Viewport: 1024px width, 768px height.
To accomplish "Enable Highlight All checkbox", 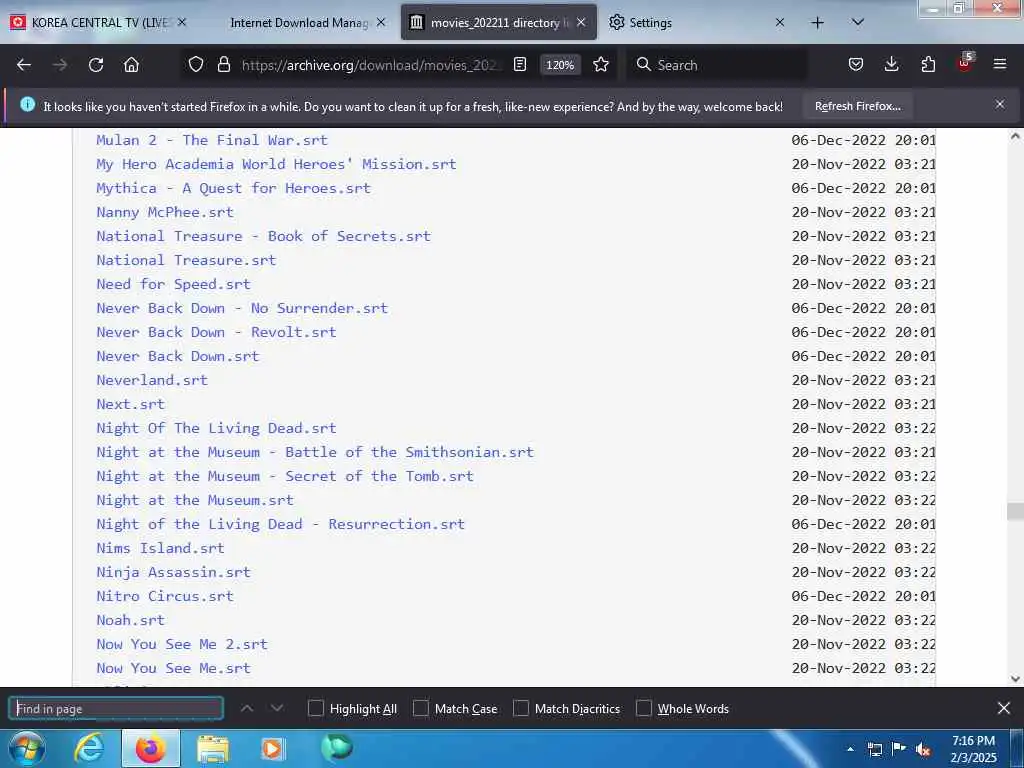I will click(315, 708).
